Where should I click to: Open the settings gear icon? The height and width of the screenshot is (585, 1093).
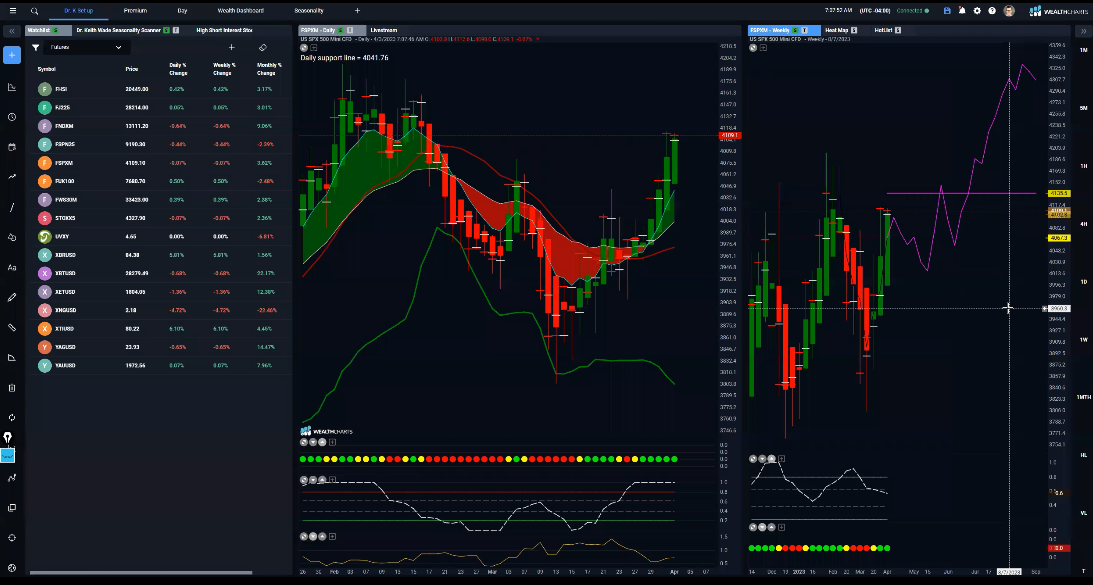click(977, 11)
